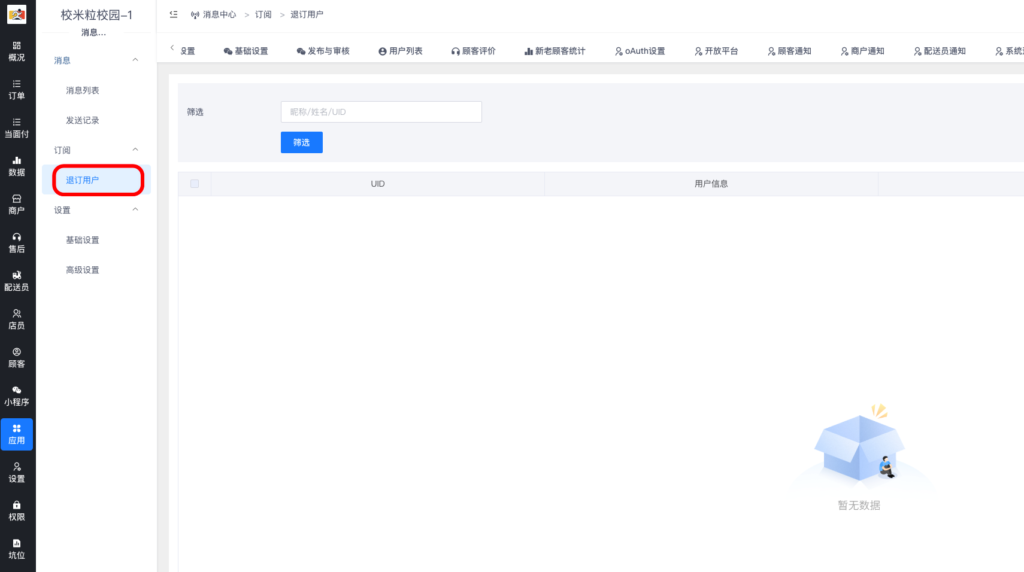
Task: Switch to the 顾客通知 tab
Action: (x=790, y=51)
